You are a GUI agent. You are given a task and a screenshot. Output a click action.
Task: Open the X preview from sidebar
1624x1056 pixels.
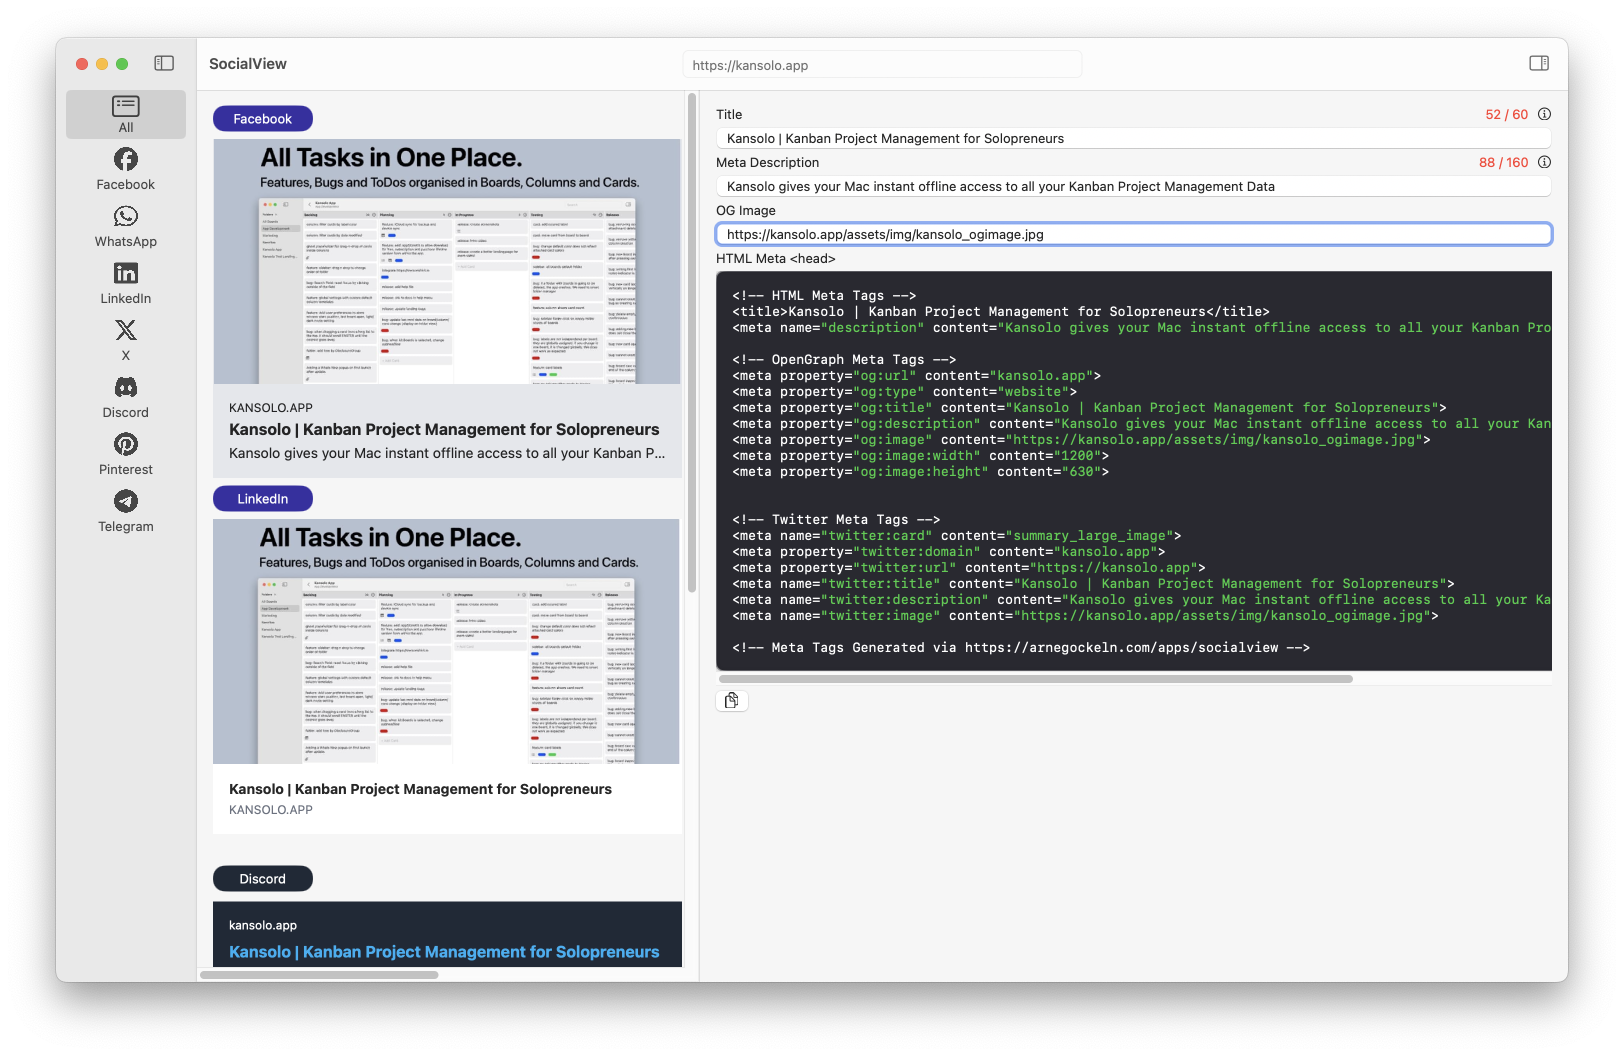(x=126, y=341)
